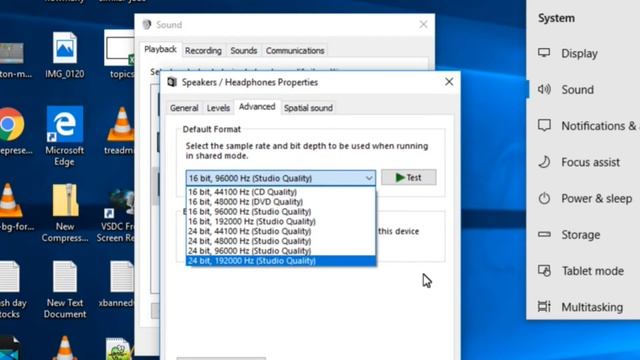
Task: Choose 24 bit, 44100 Hz (Studio Quality)
Action: (281, 231)
